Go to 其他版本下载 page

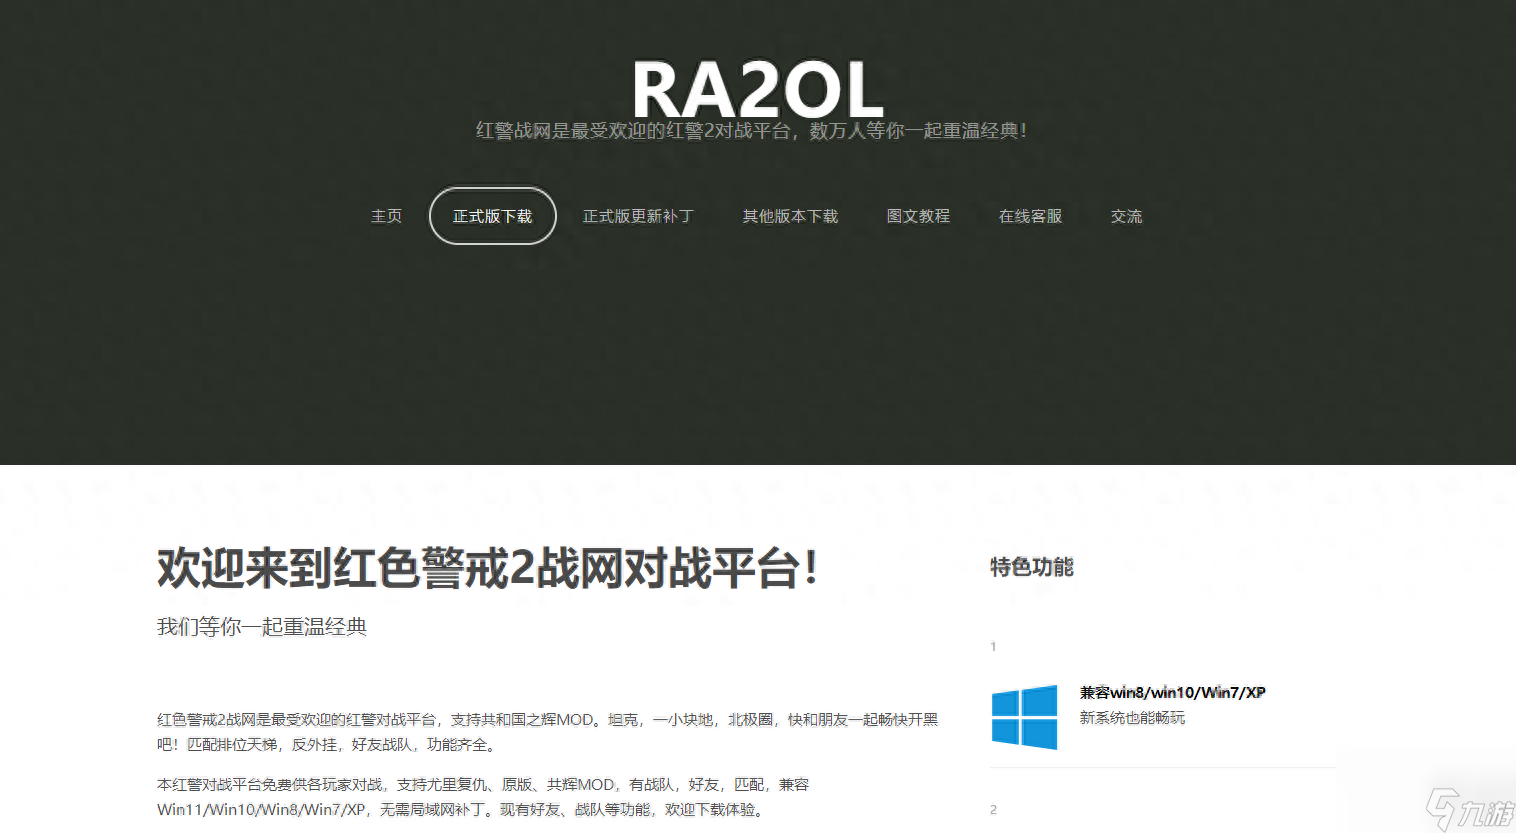pyautogui.click(x=790, y=216)
